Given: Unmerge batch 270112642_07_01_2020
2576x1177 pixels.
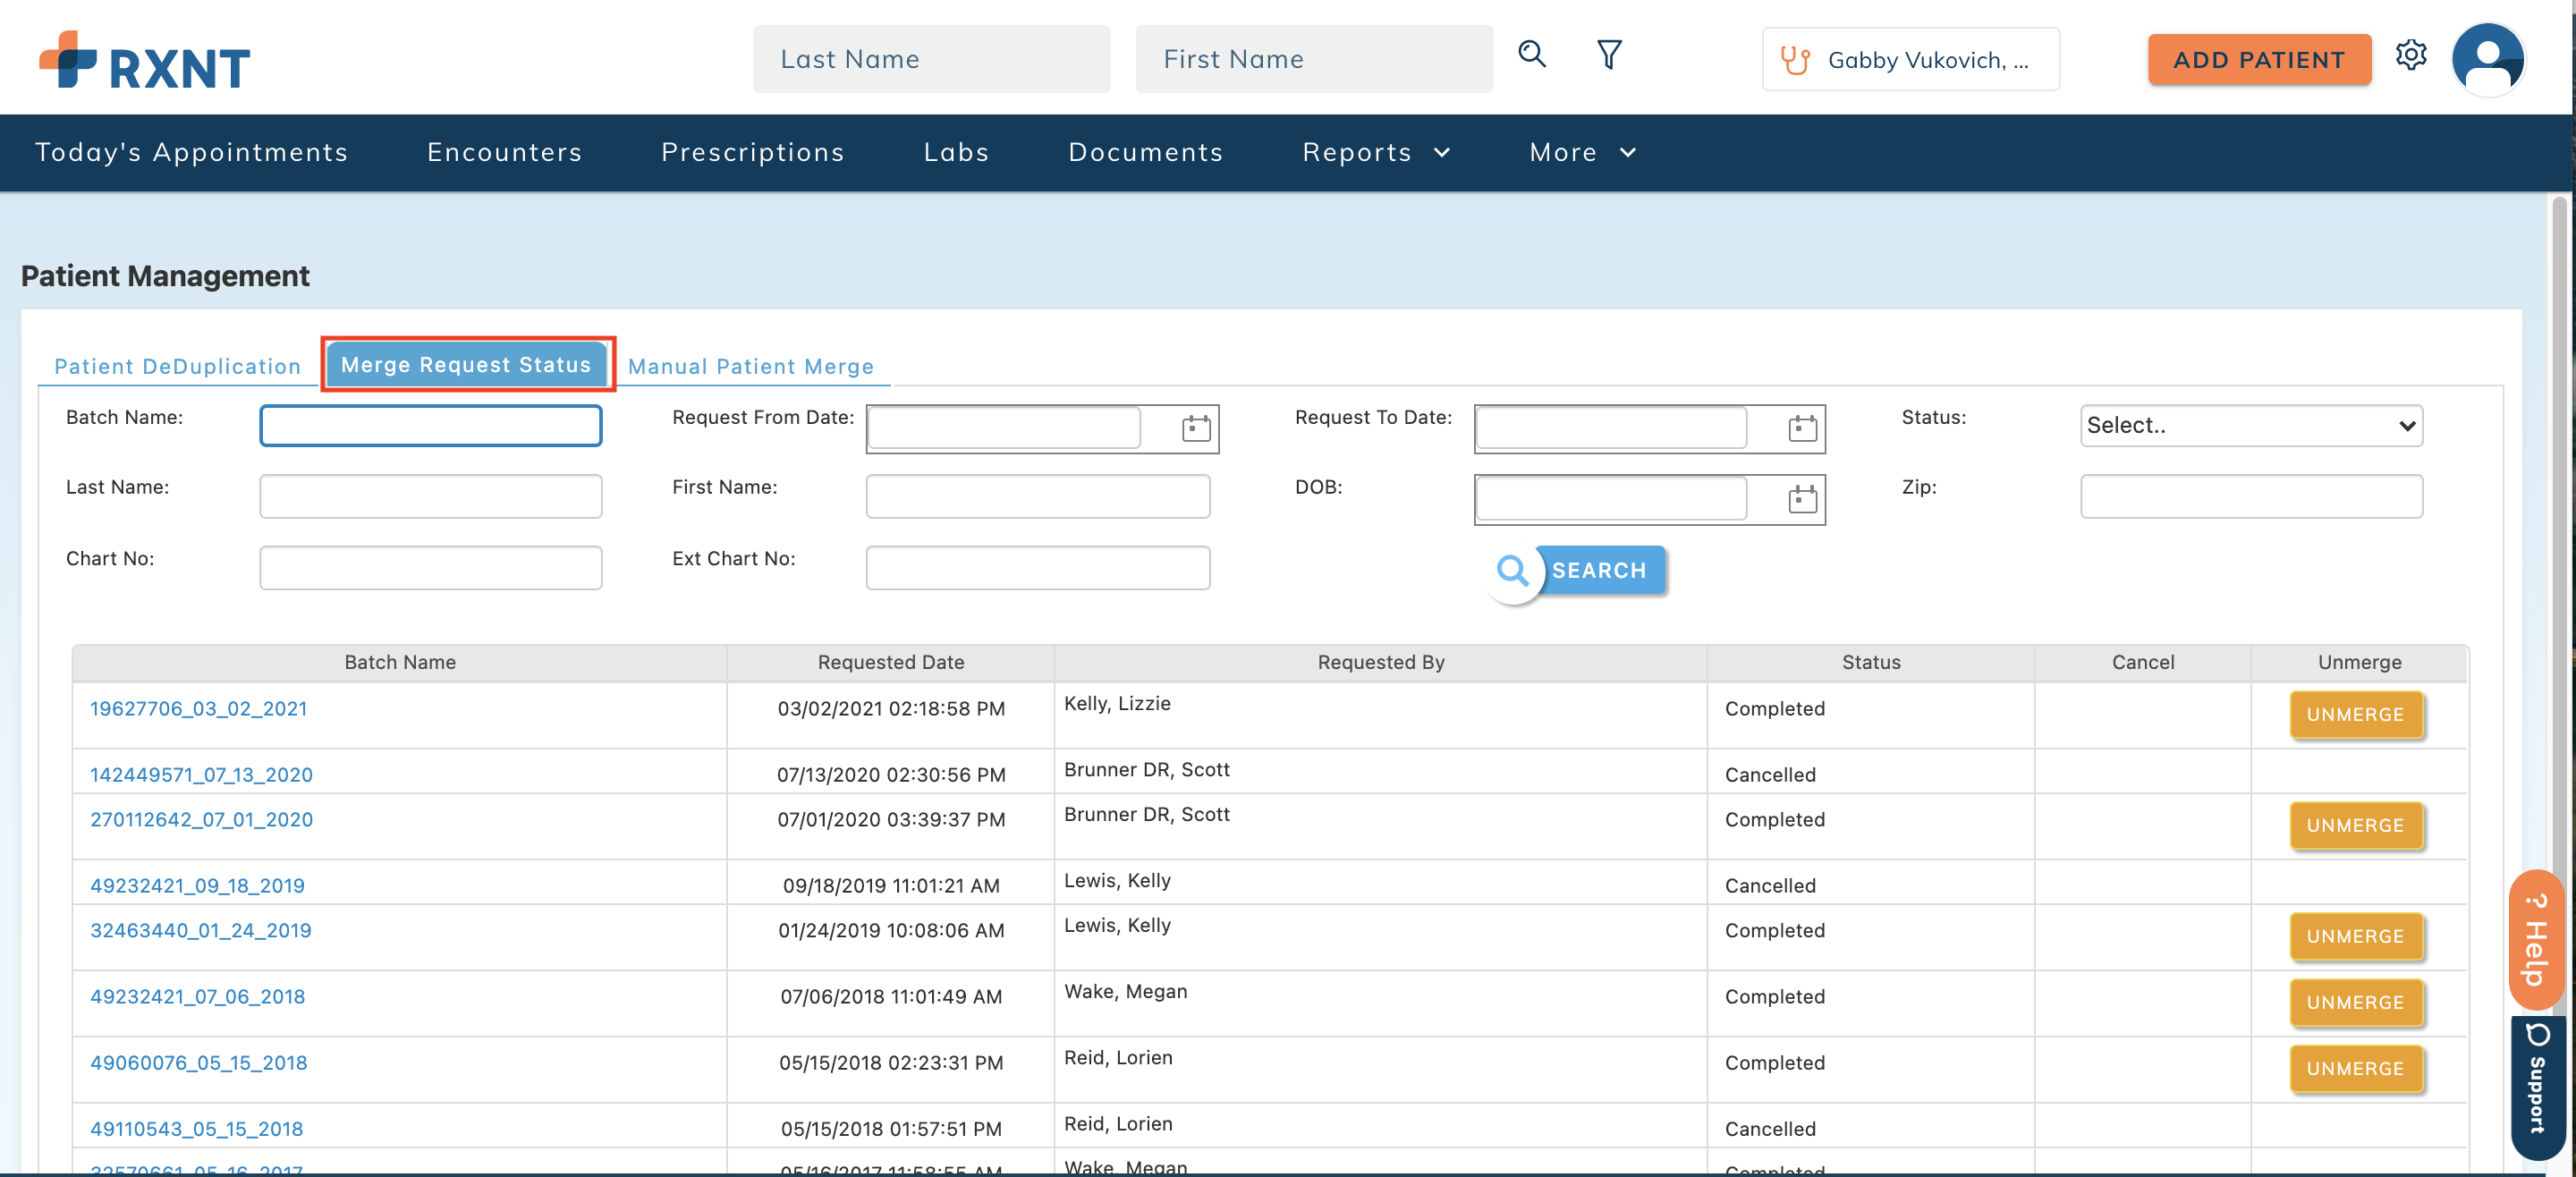Looking at the screenshot, I should [2355, 825].
